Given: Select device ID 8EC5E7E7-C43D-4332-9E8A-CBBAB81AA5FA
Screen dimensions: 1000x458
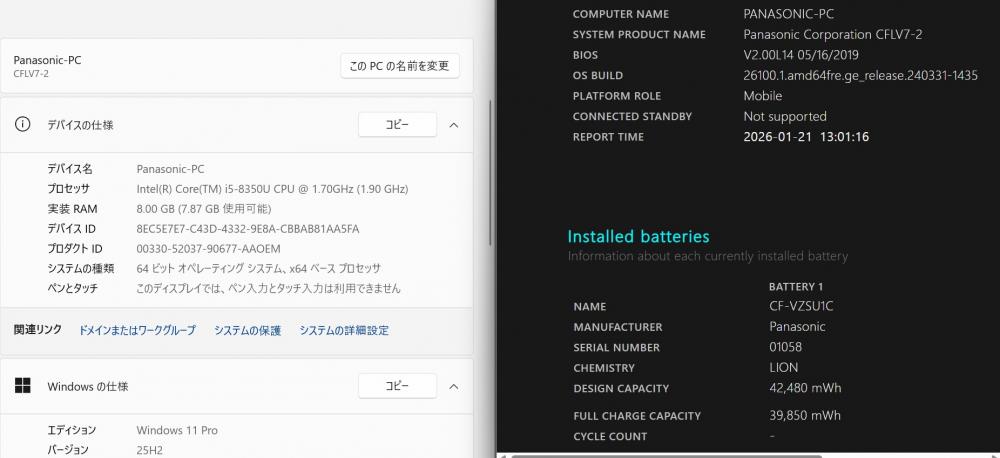Looking at the screenshot, I should 248,228.
